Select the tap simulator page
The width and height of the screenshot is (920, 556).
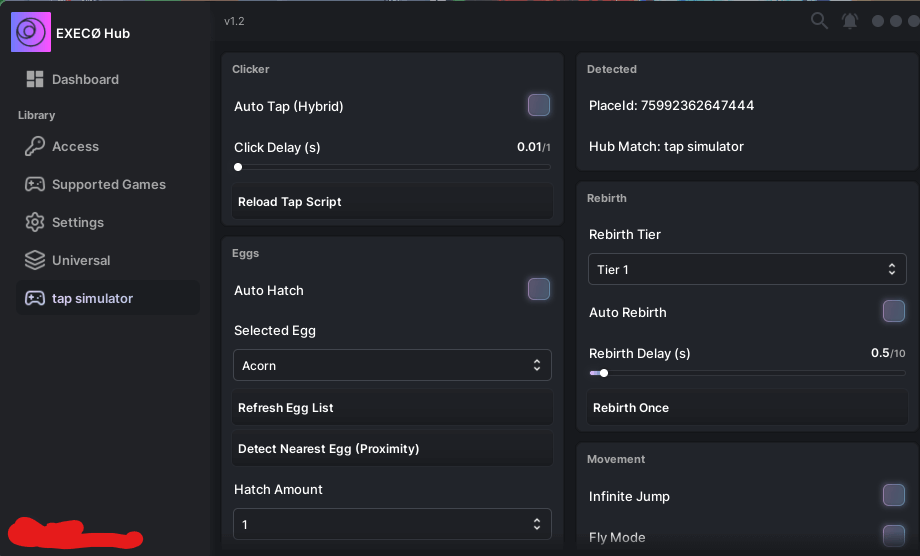click(108, 298)
